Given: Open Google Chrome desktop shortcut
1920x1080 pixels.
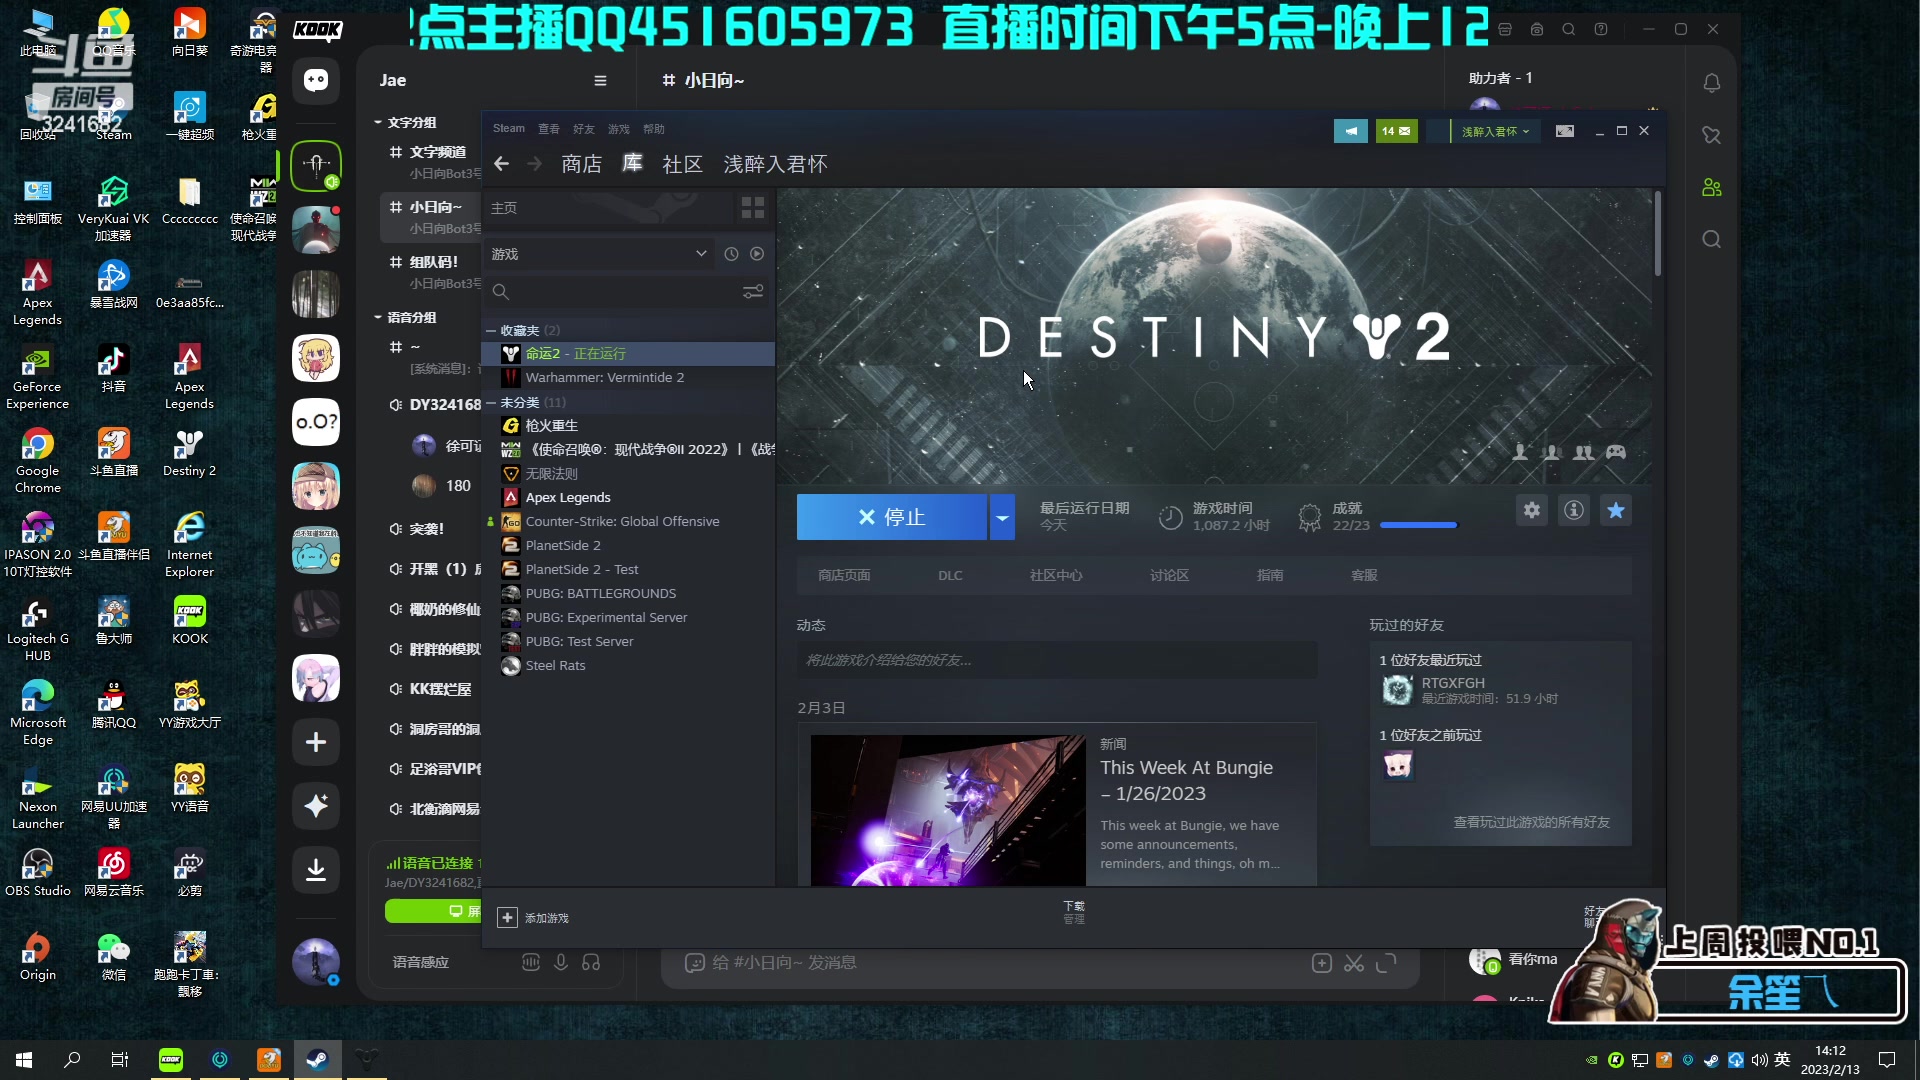Looking at the screenshot, I should tap(38, 461).
